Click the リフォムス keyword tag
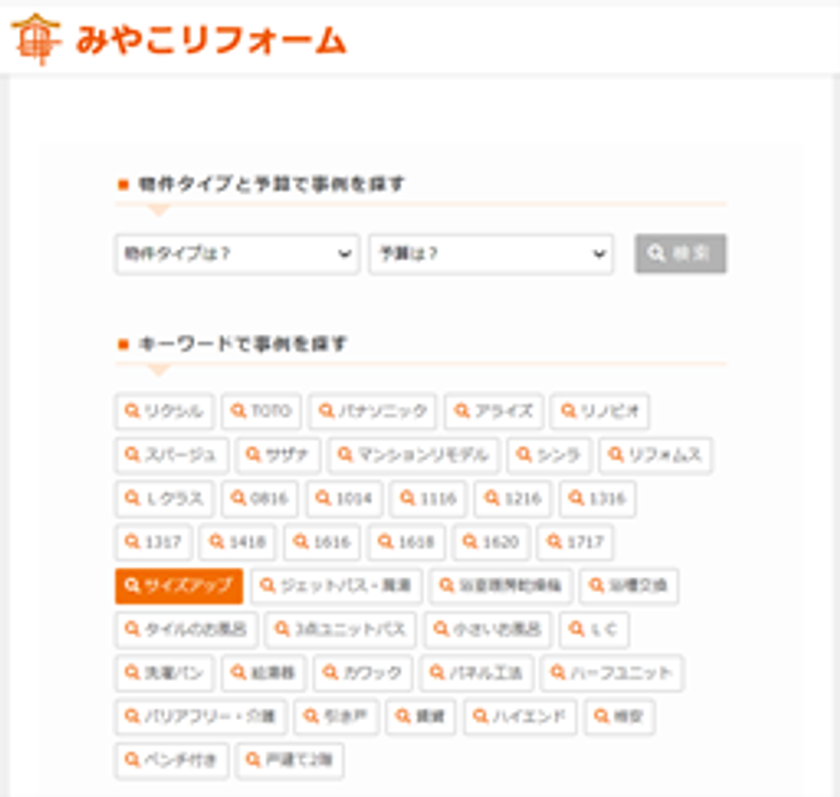This screenshot has height=797, width=840. (655, 455)
